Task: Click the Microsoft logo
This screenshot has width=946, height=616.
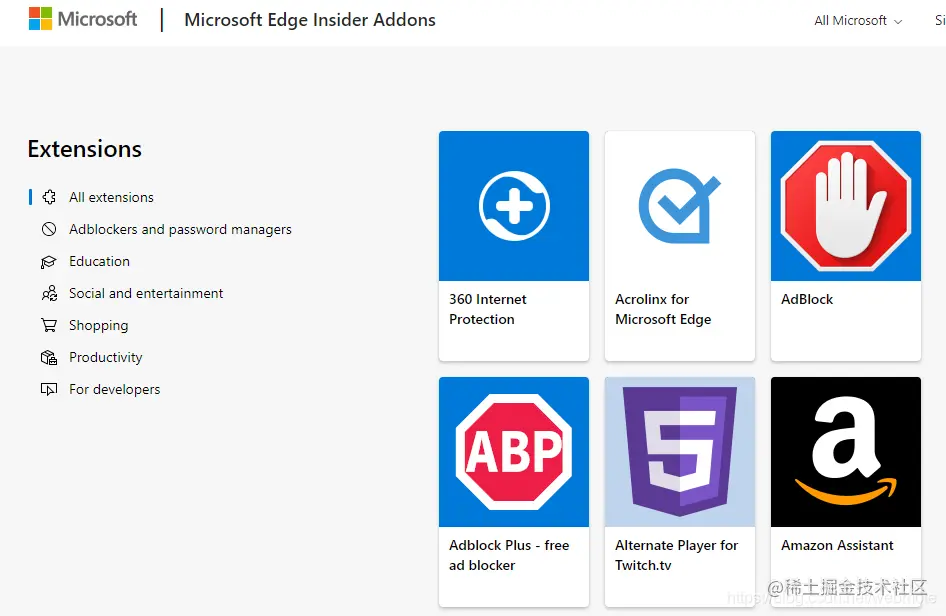Action: [x=83, y=19]
